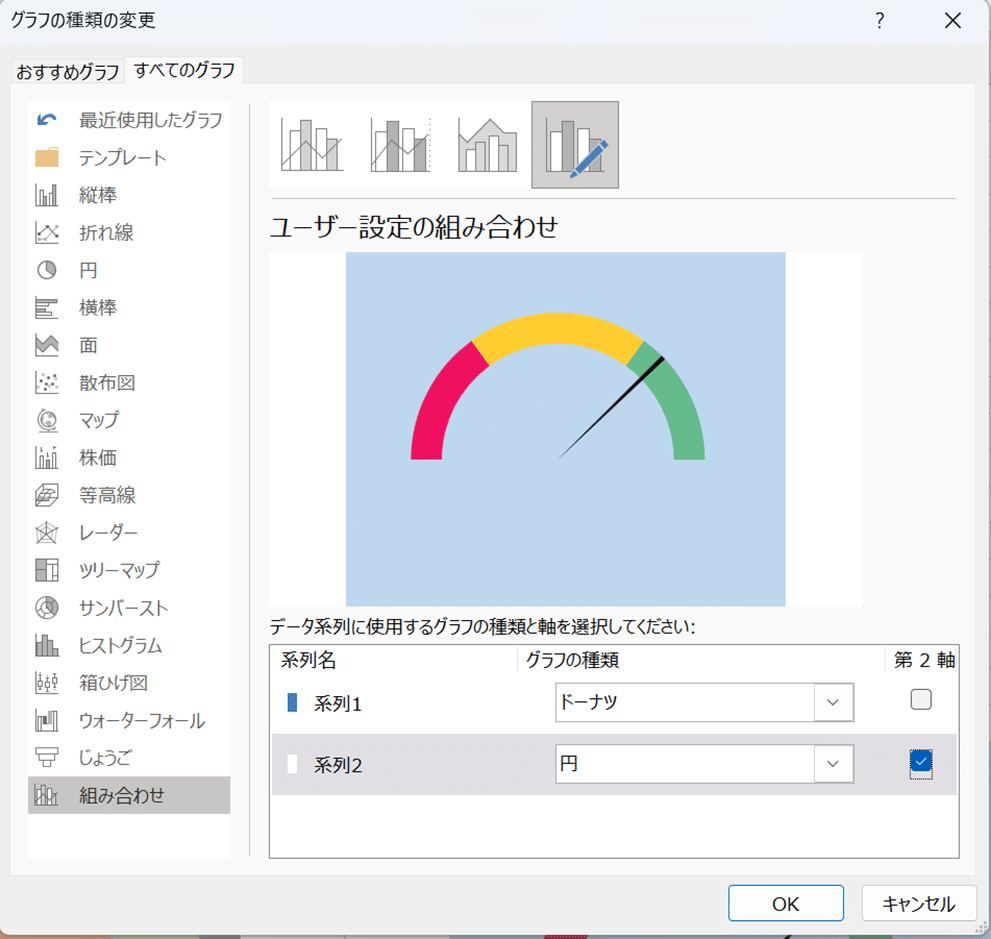Open the help question mark icon
This screenshot has height=939, width=991.
pos(880,21)
